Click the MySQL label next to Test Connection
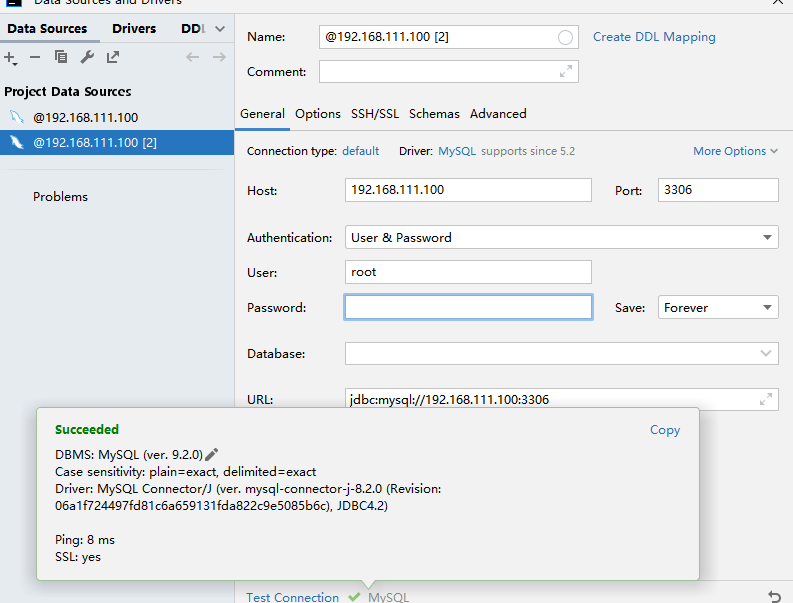This screenshot has width=793, height=603. click(x=388, y=597)
